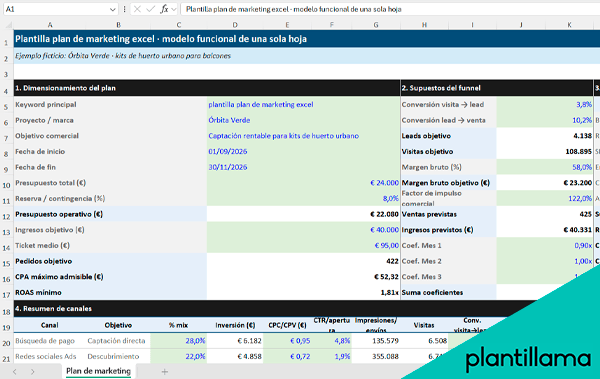Select target revenue € 40.000 cell
The width and height of the screenshot is (600, 379).
point(303,230)
